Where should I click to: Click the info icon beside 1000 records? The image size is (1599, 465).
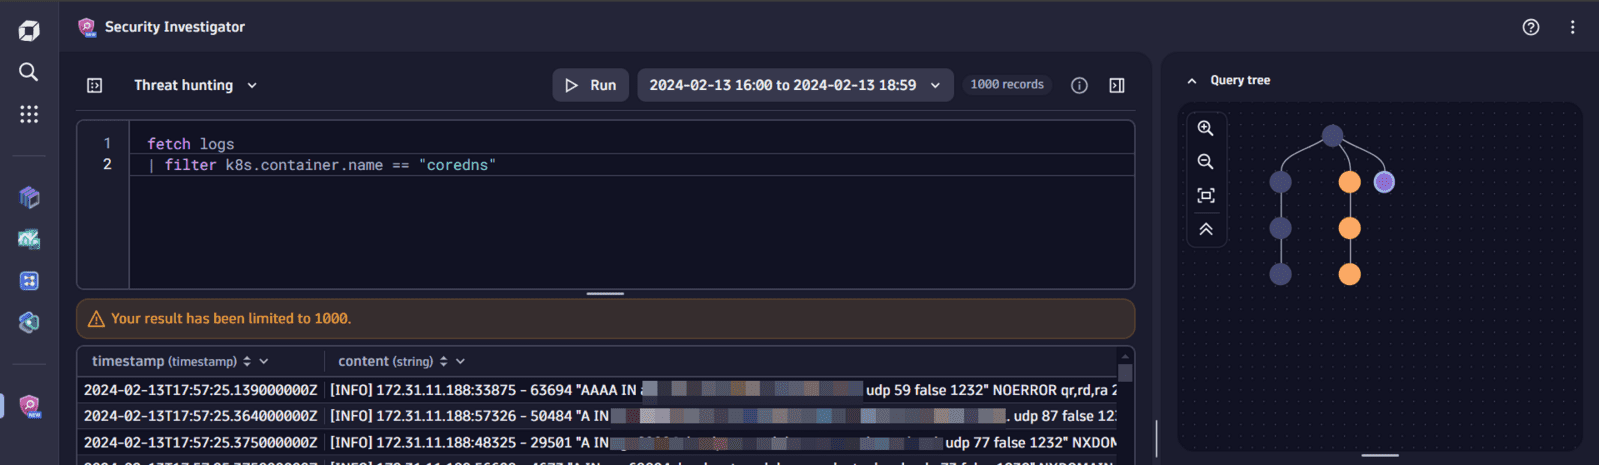(1079, 85)
